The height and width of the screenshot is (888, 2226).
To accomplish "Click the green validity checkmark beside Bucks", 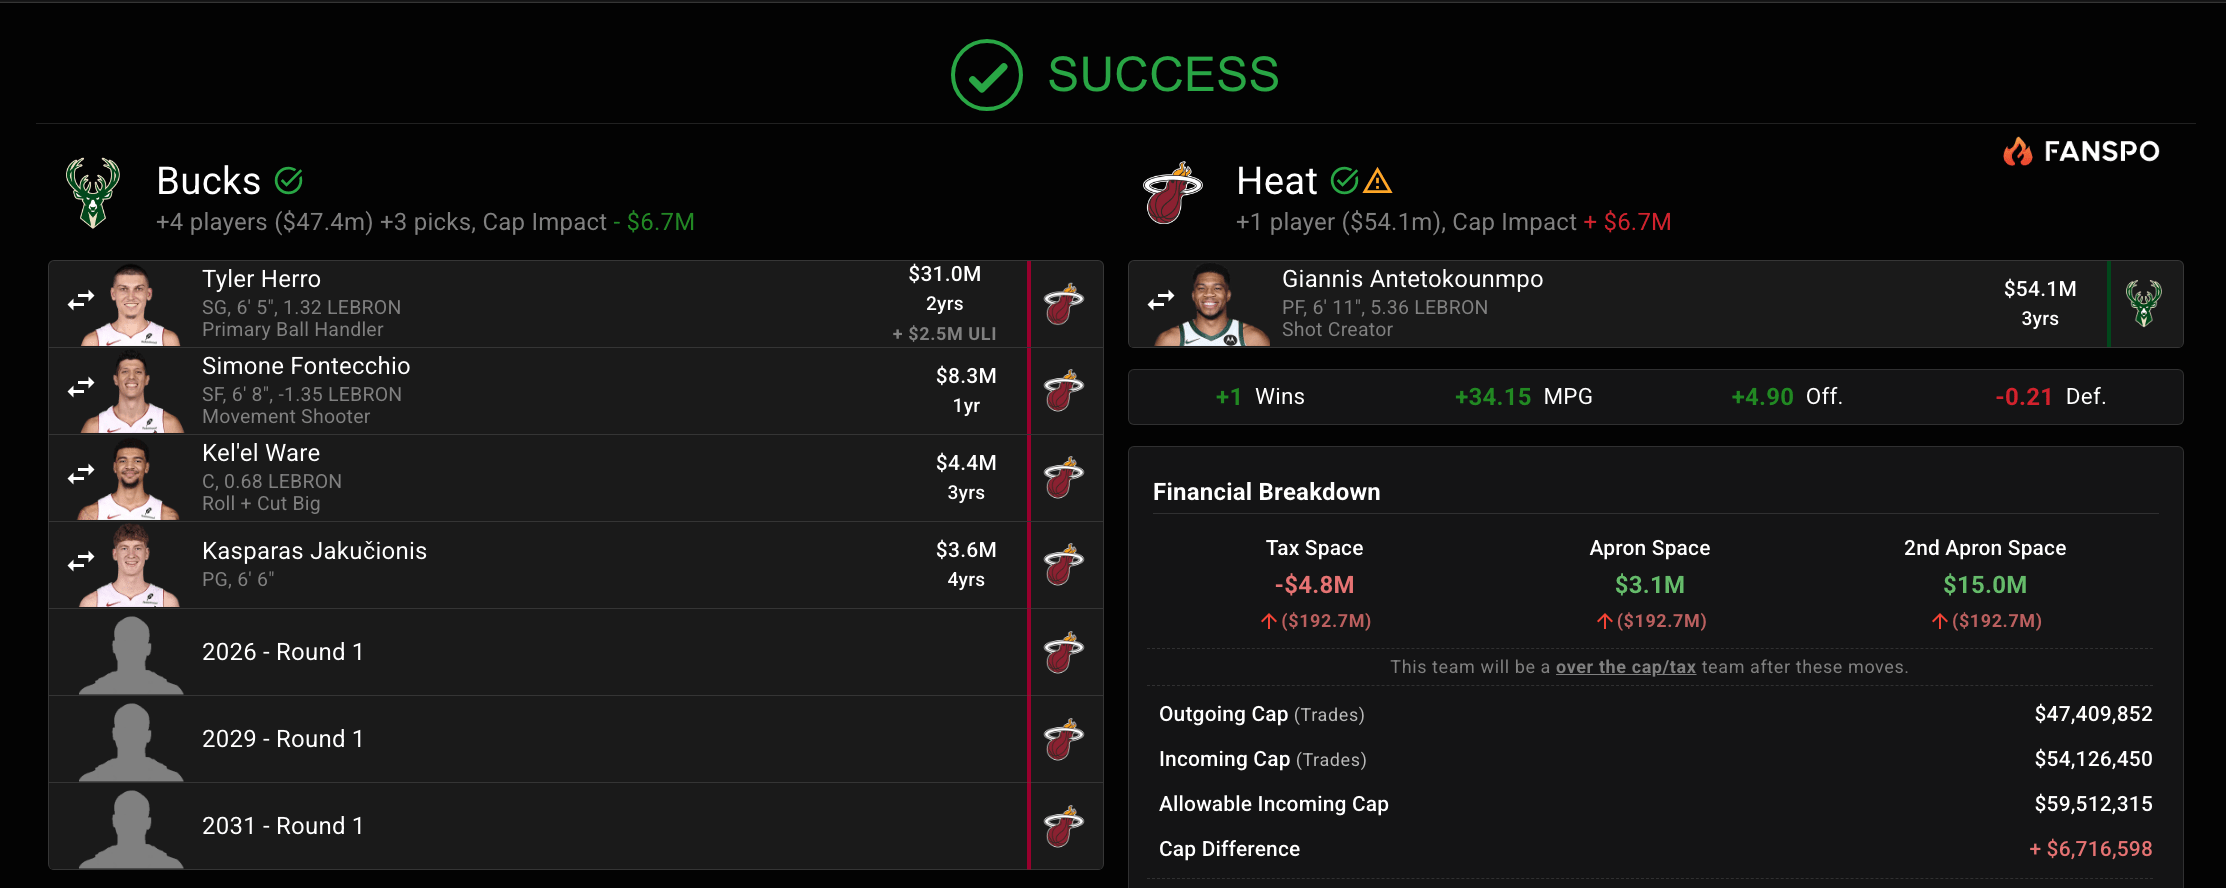I will (289, 180).
